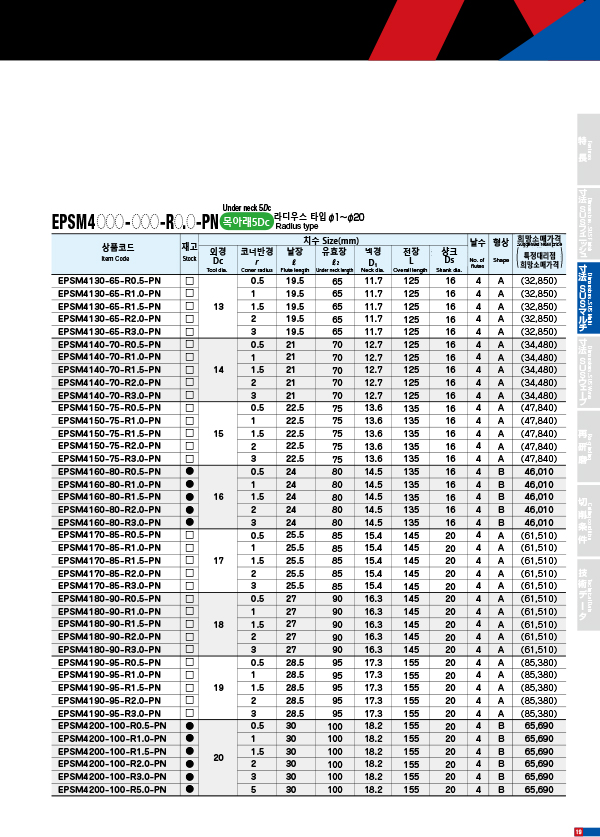Image resolution: width=600 pixels, height=837 pixels.
Task: Click the 날장 flute length header
Action: pos(295,259)
